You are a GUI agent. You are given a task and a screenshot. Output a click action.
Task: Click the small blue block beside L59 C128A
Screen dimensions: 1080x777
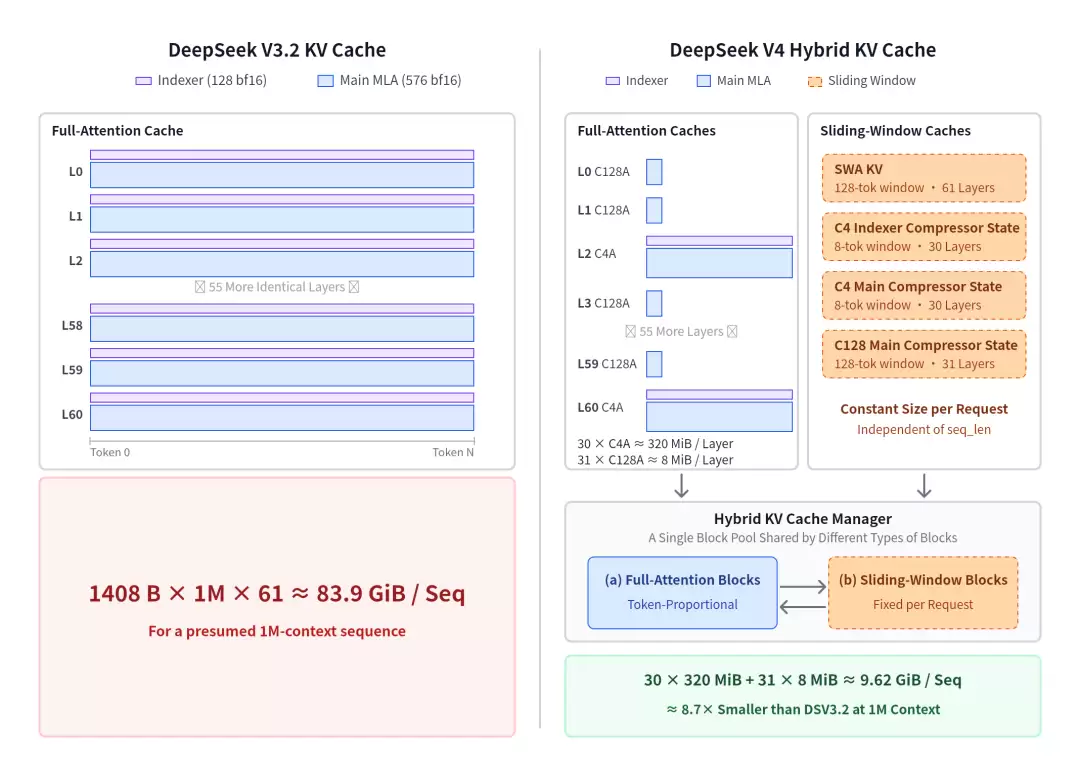[654, 364]
